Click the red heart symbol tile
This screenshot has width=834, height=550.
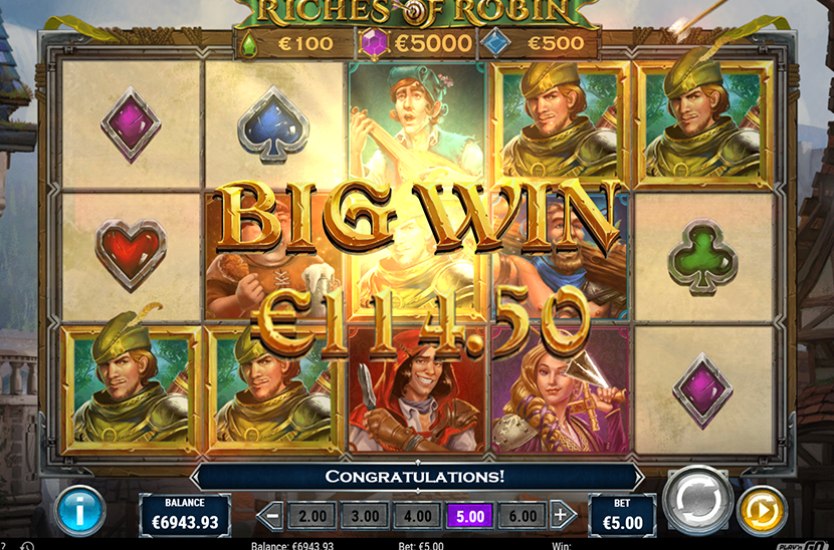(x=131, y=256)
